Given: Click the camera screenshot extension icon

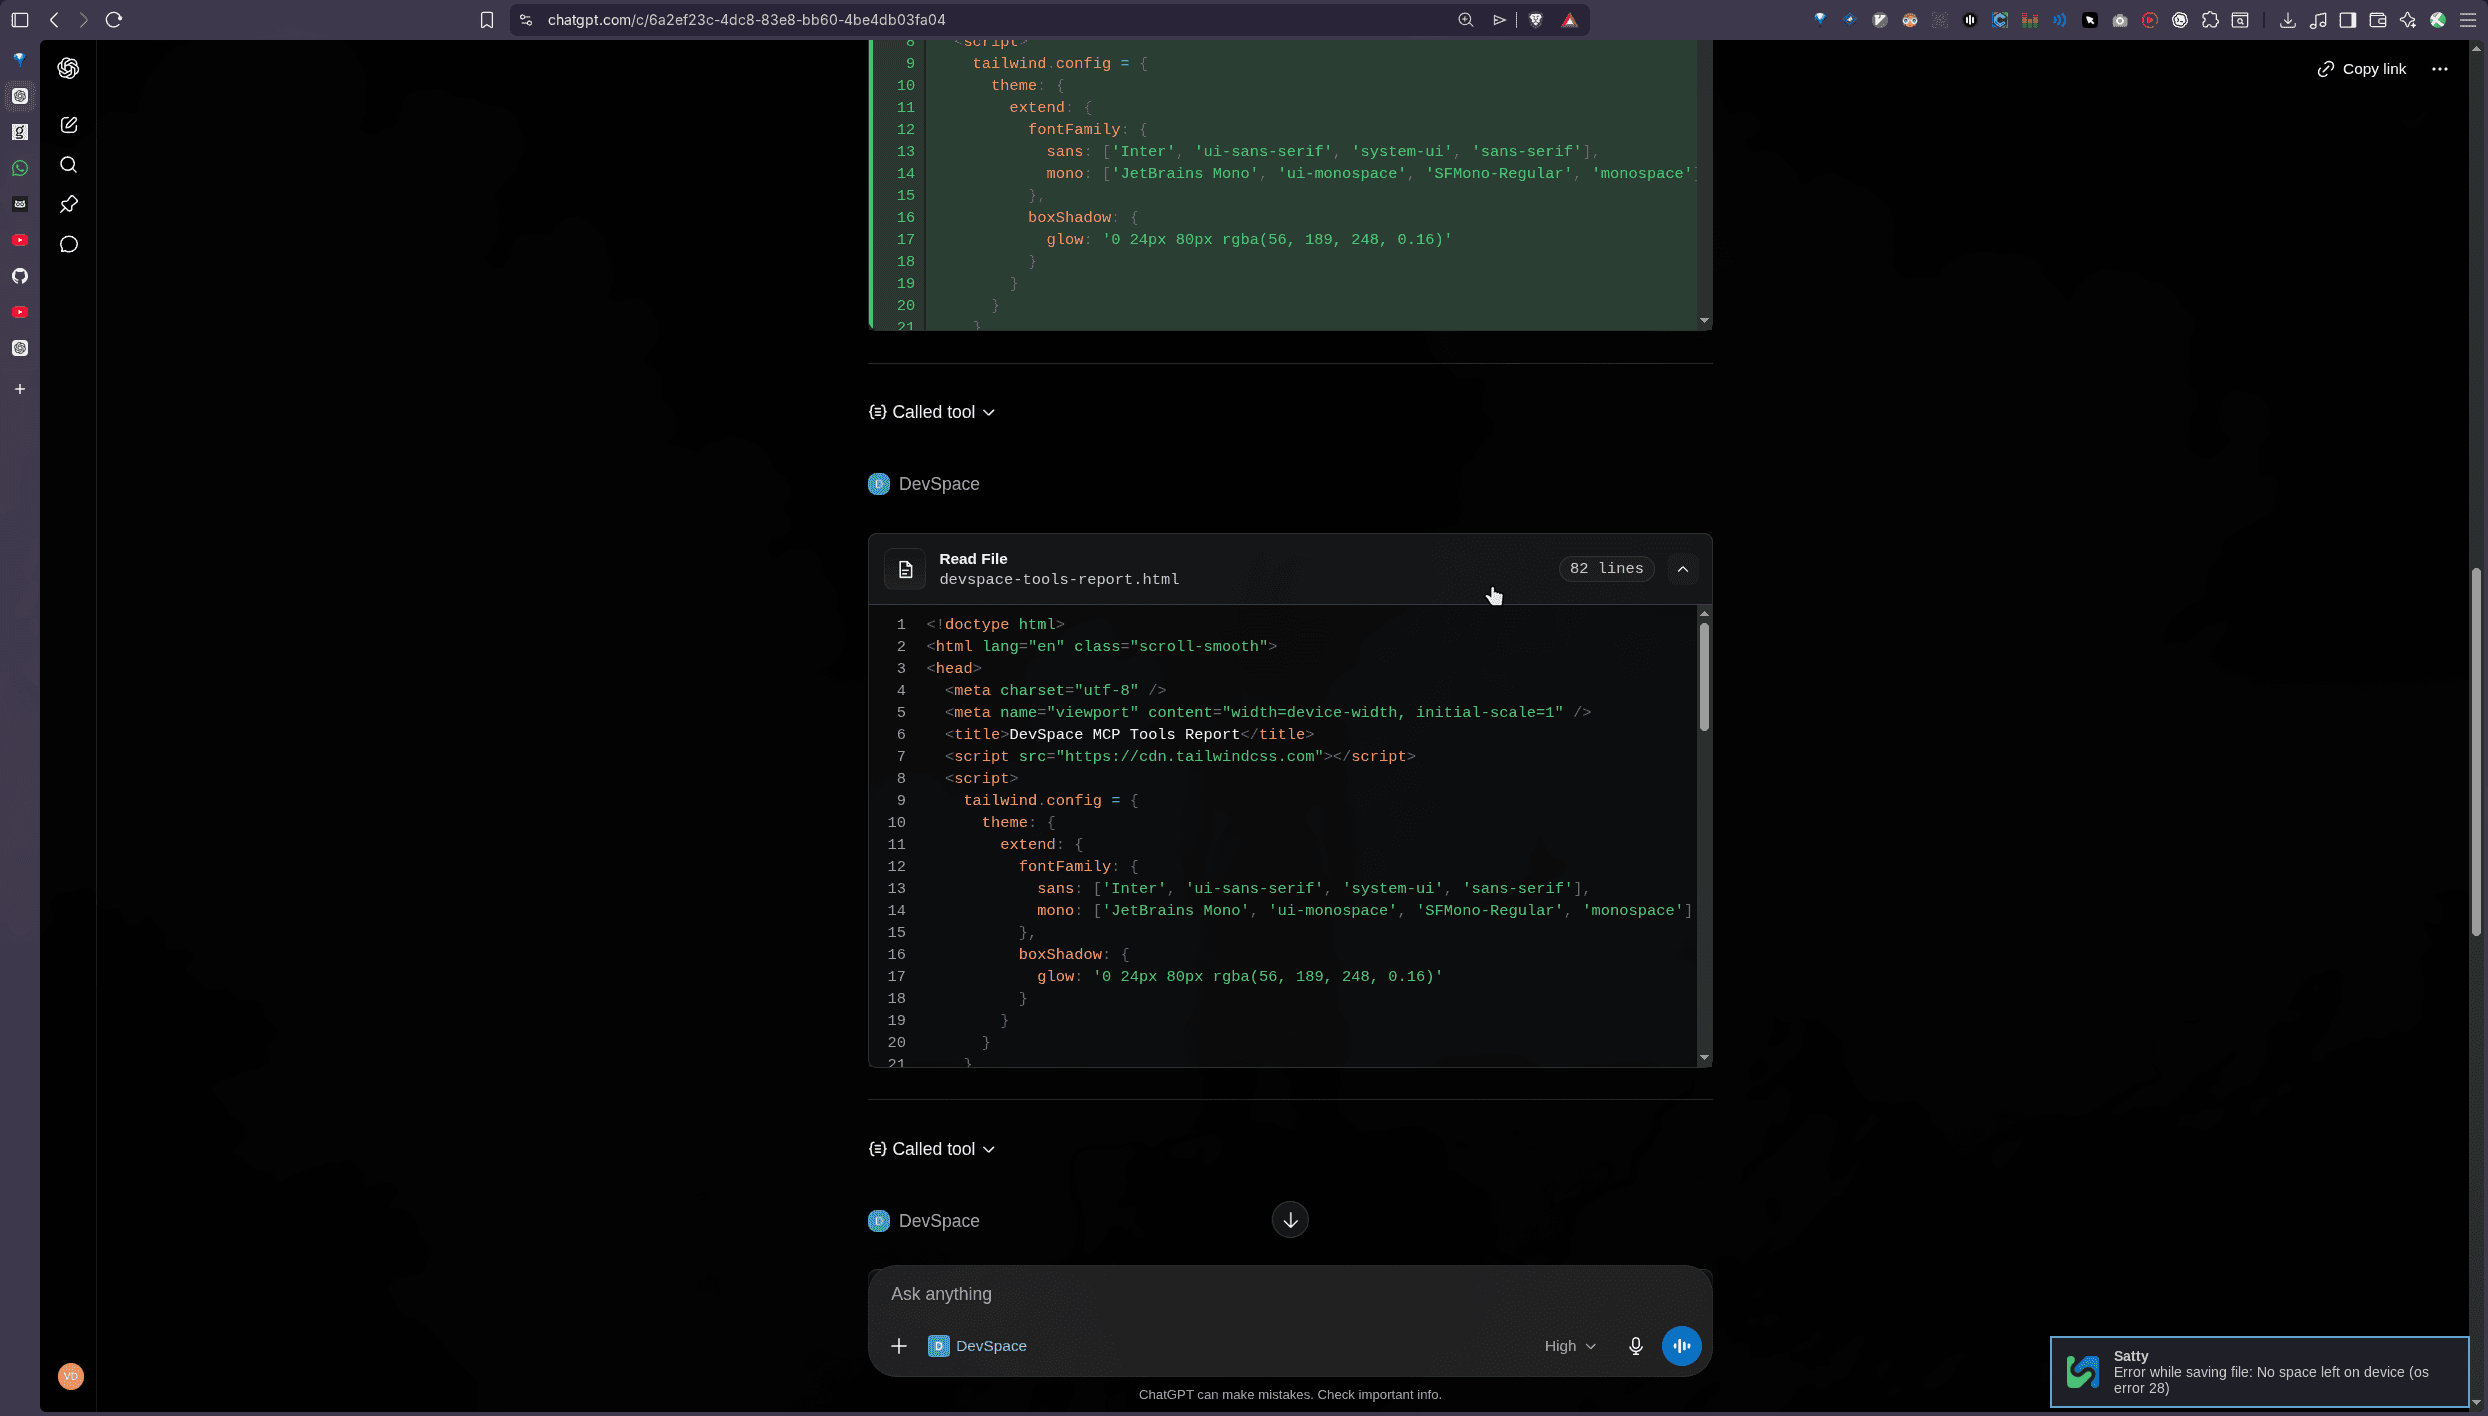Looking at the screenshot, I should pyautogui.click(x=2120, y=20).
